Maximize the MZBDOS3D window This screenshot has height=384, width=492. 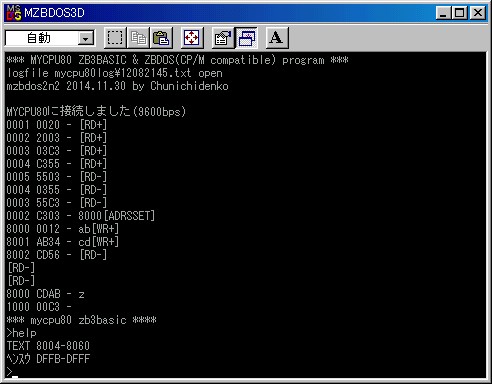(x=459, y=13)
